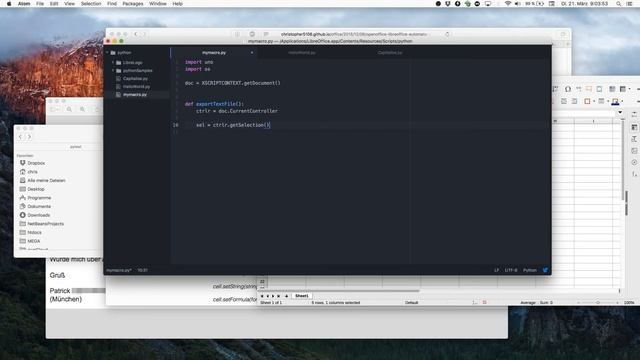Screen dimensions: 640x360
Task: Click the browser address bar URL
Action: 353,34
